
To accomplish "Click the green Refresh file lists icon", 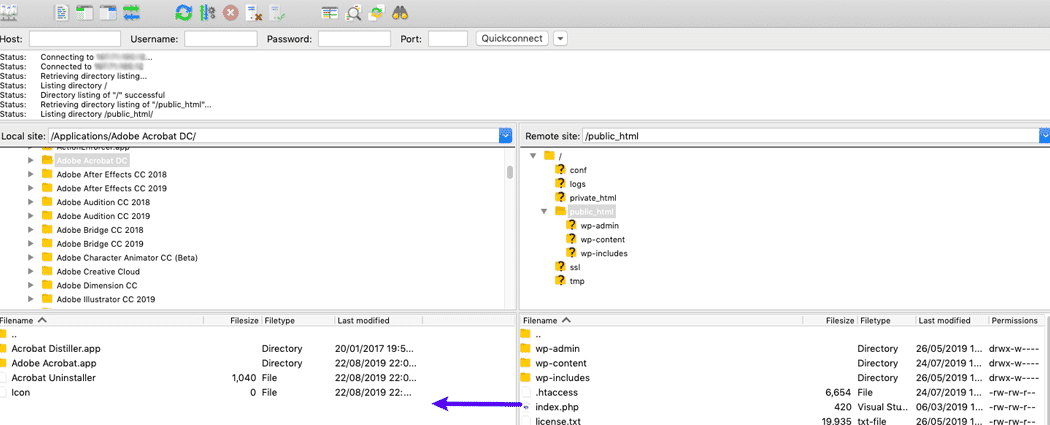I will [184, 13].
